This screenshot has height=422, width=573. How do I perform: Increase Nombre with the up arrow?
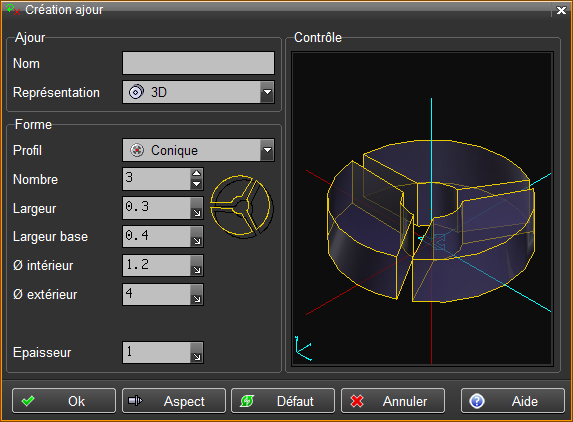[x=197, y=173]
